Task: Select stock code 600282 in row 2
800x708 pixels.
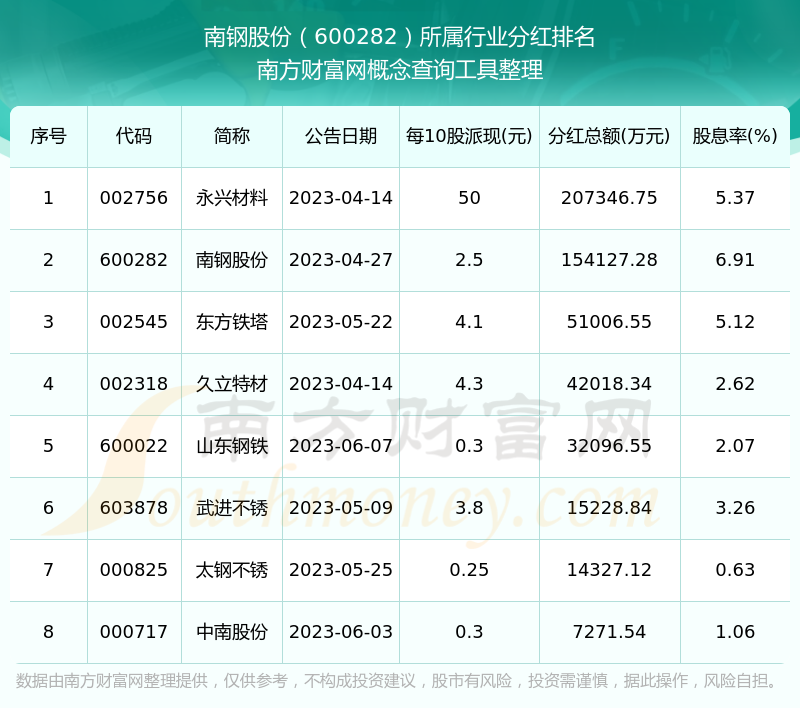Action: (x=134, y=260)
